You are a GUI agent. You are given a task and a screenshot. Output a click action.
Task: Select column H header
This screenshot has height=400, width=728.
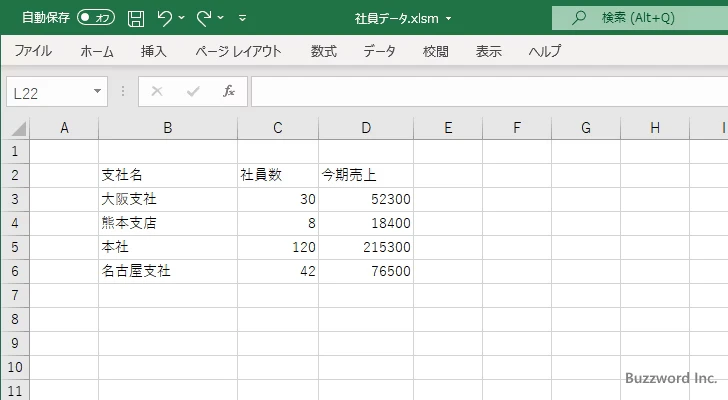(655, 128)
